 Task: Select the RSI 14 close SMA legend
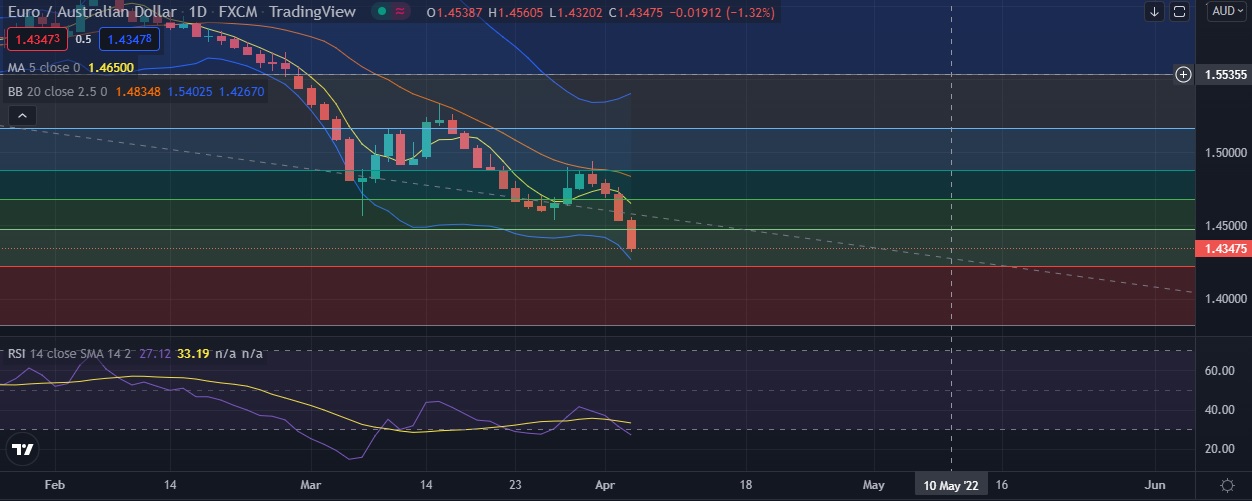click(x=71, y=354)
